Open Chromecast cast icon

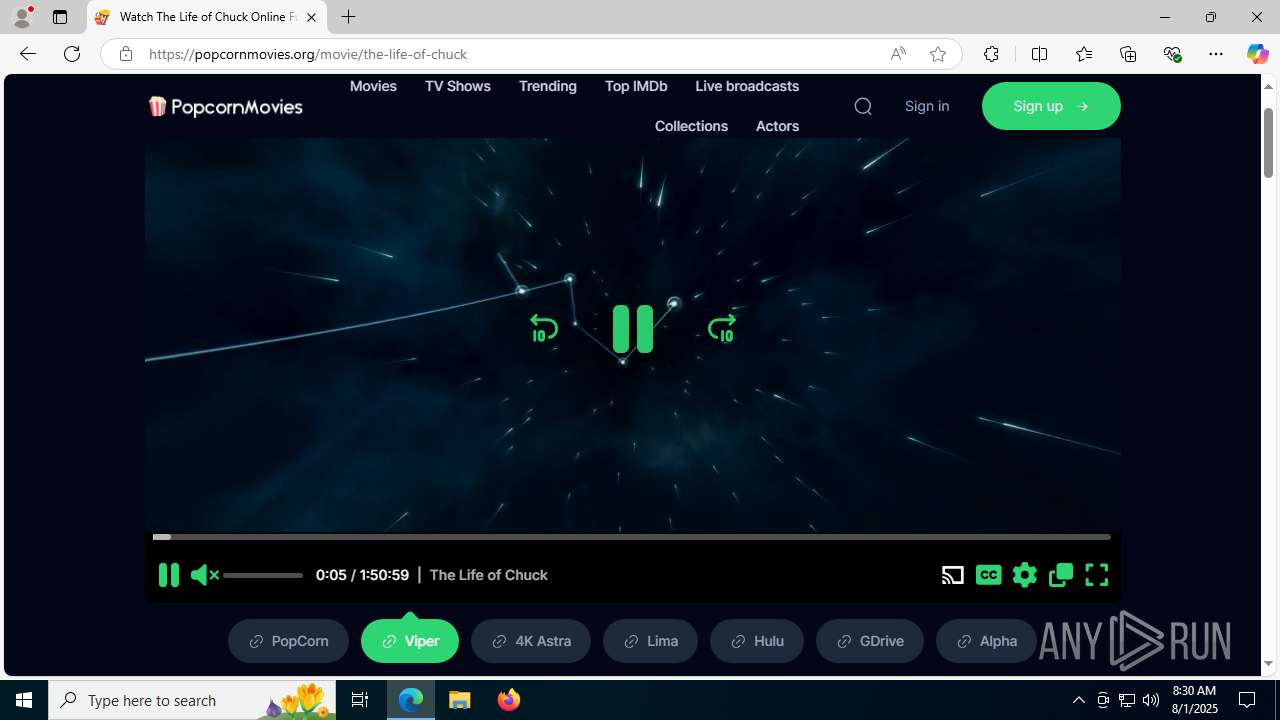(952, 575)
